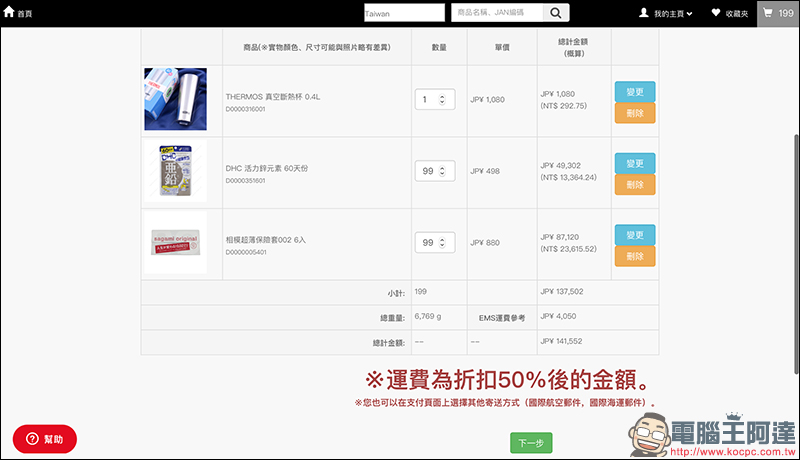The height and width of the screenshot is (460, 800).
Task: Open THERMOS 真空斷熱杯 0.4L product name
Action: click(273, 96)
